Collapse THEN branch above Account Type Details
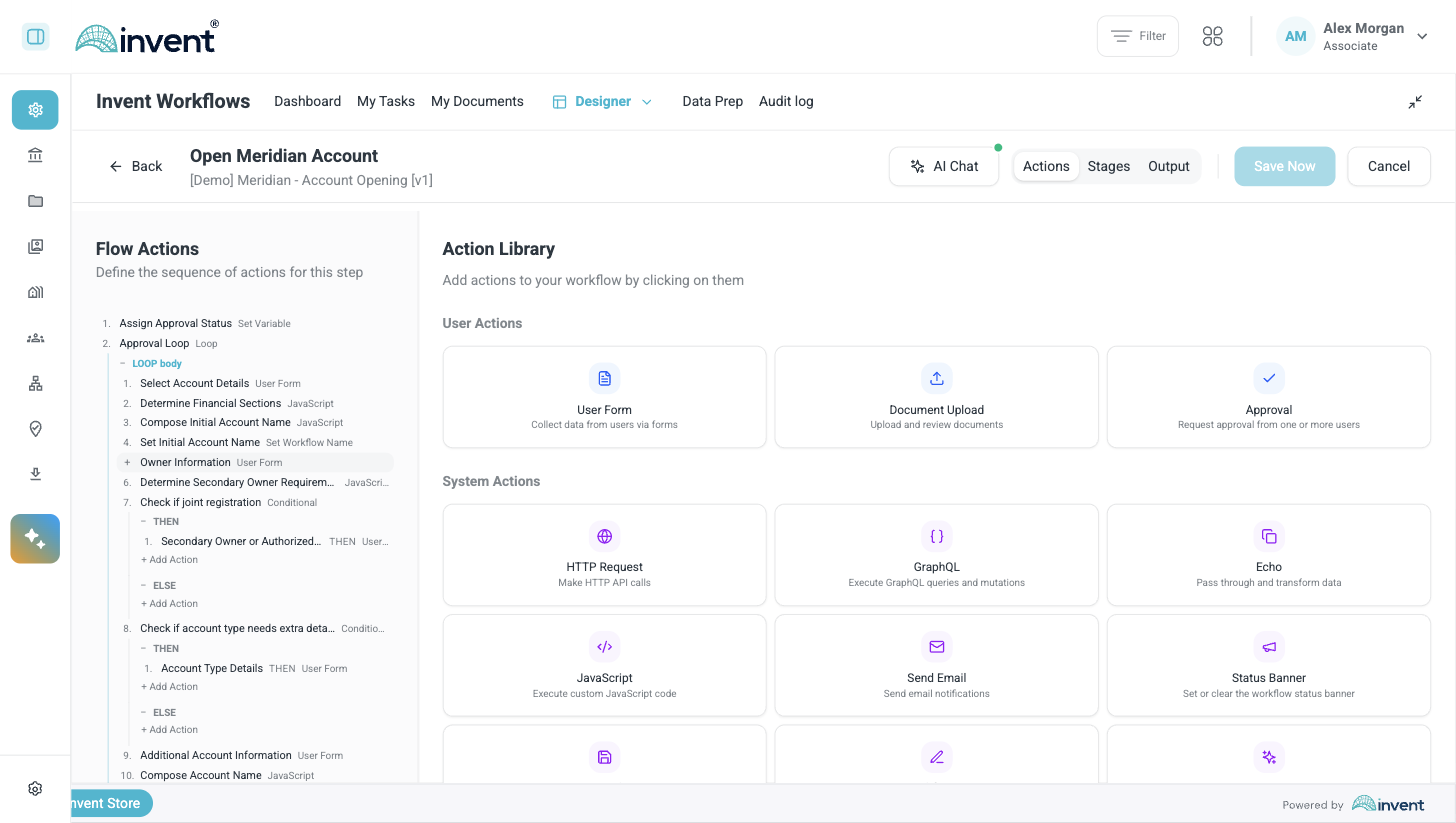The image size is (1456, 823). coord(144,649)
